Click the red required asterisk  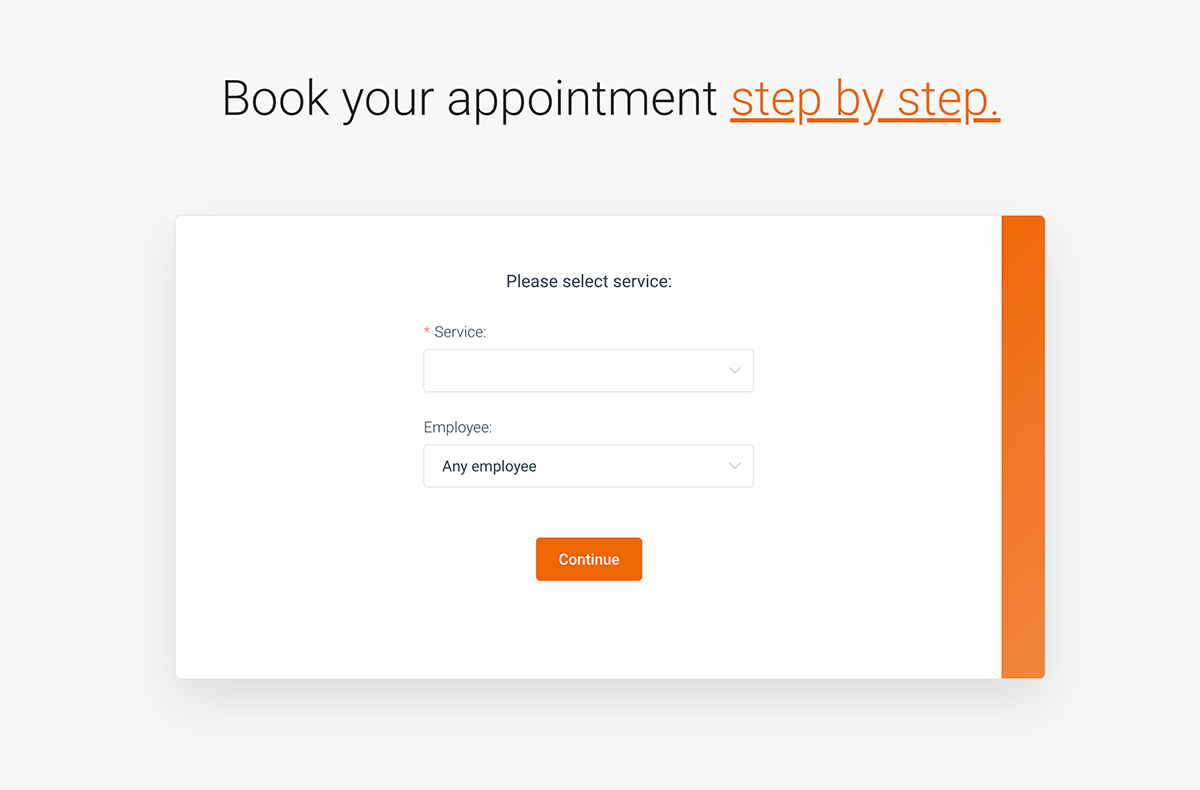(x=427, y=332)
